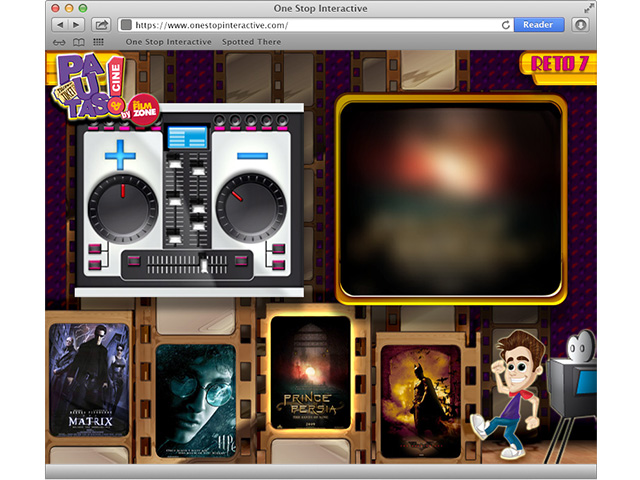Click the pink button right of the crossfader

[241, 260]
